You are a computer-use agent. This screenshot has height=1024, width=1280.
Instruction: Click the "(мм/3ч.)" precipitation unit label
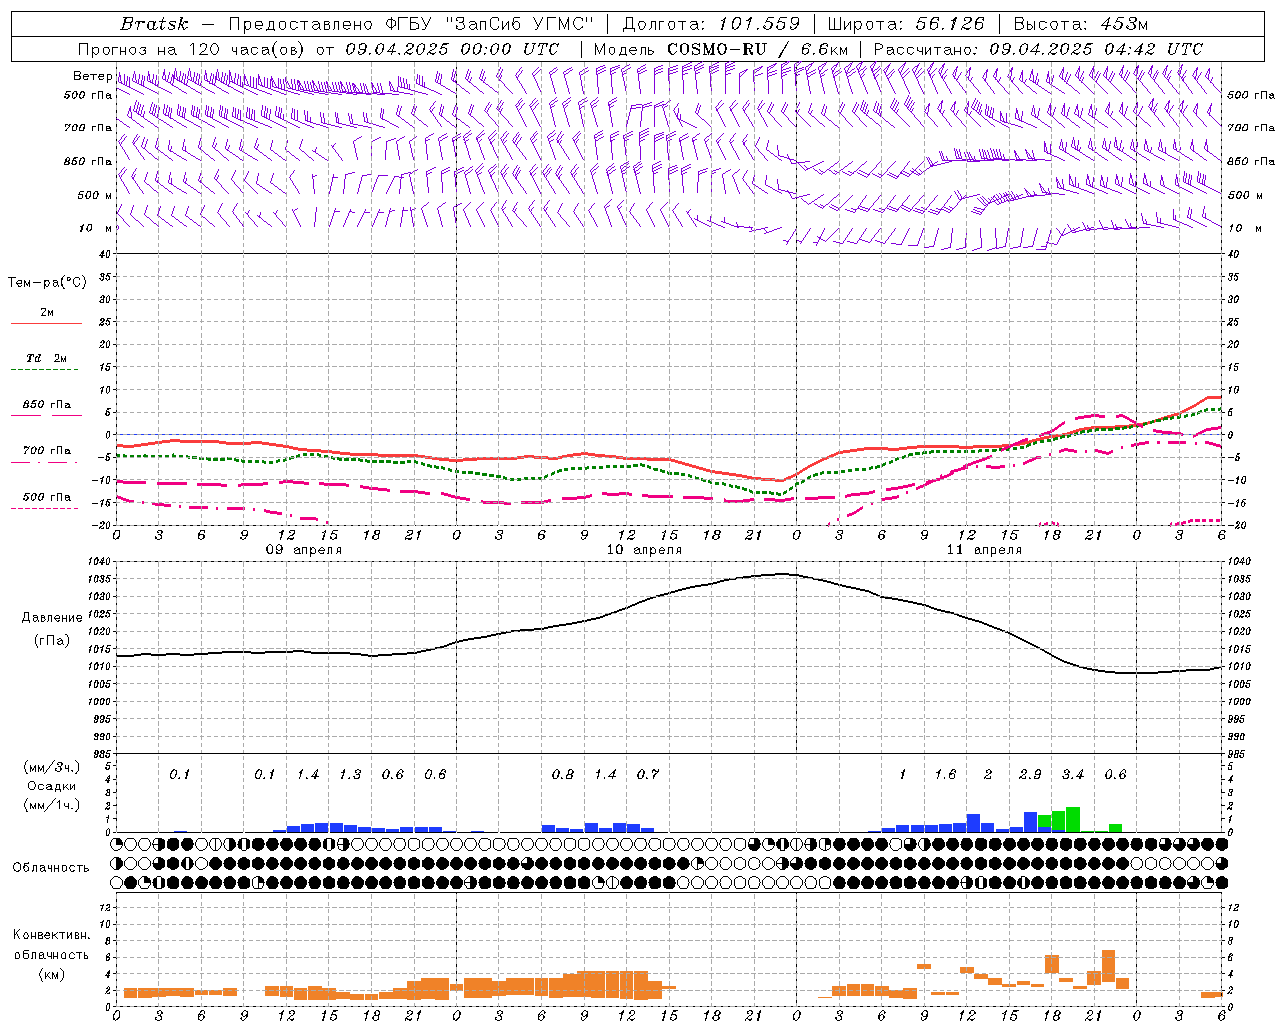52,767
